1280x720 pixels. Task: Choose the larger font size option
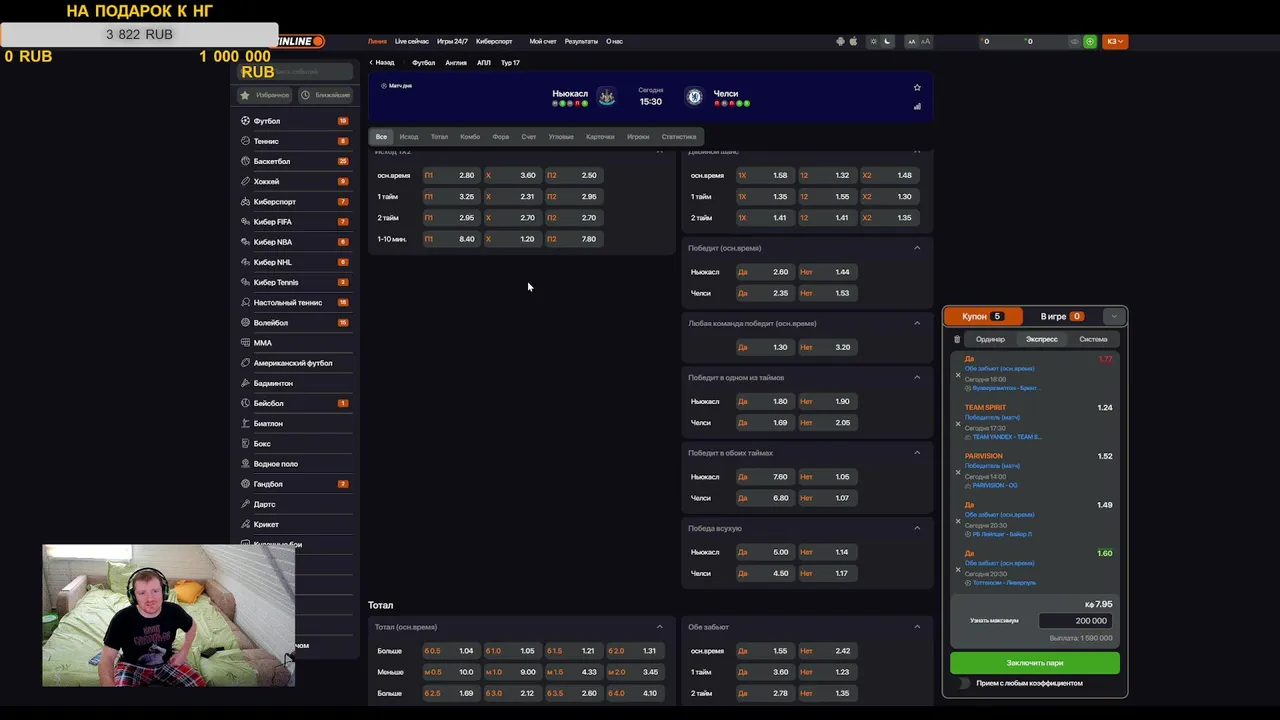pos(925,41)
